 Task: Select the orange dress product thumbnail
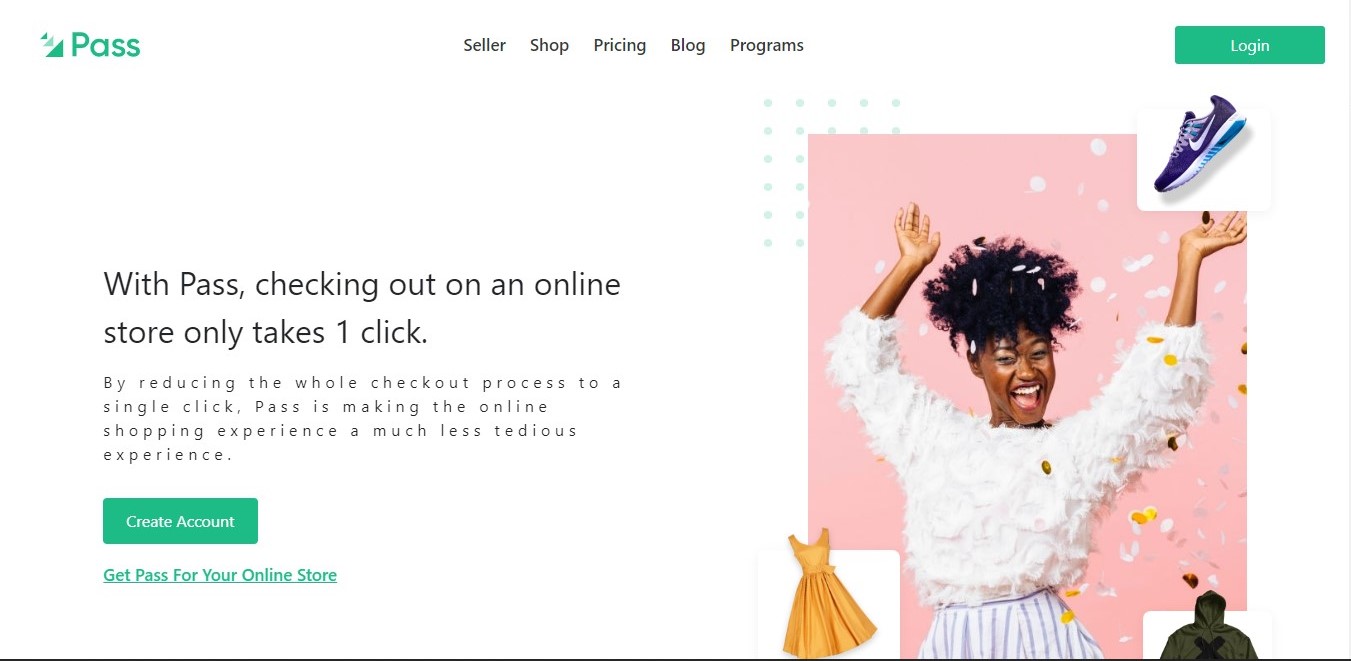pyautogui.click(x=829, y=603)
